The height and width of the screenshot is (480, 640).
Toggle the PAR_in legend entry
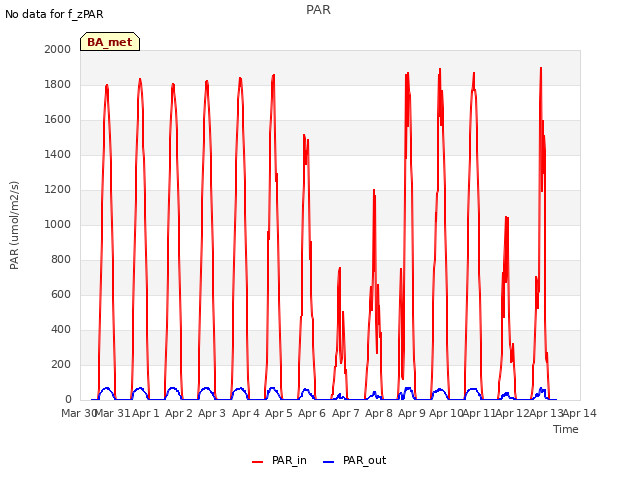(279, 461)
